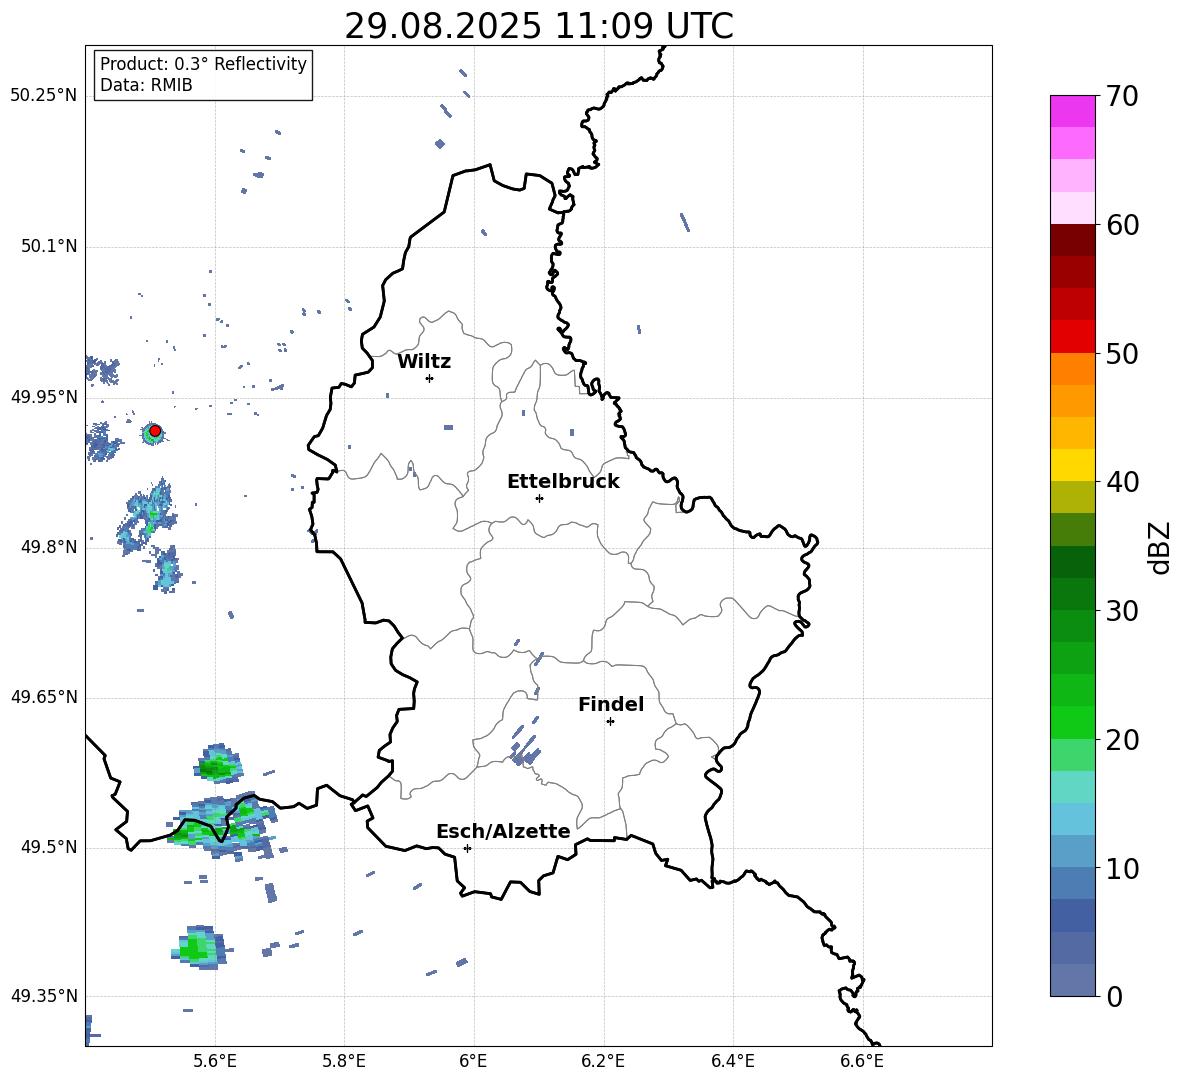Click the orange colorbar segment just below 50
Viewport: 1184px width, 1081px height.
tap(1073, 369)
